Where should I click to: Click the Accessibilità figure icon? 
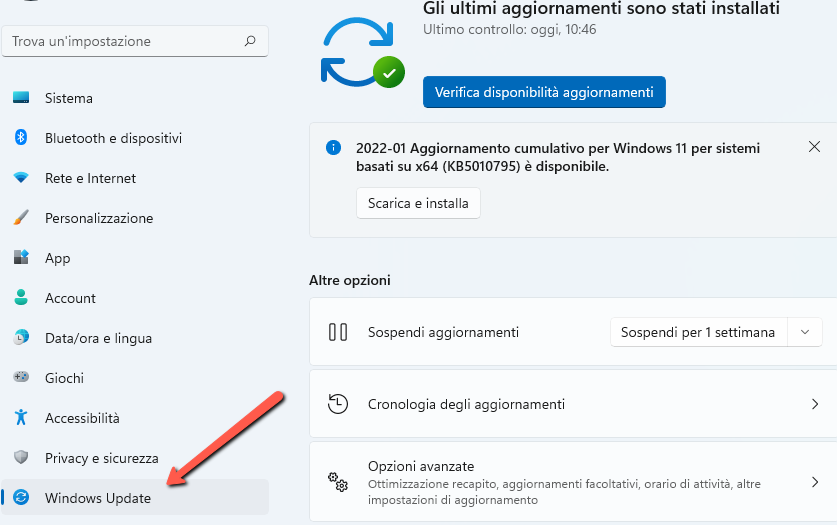pyautogui.click(x=21, y=418)
